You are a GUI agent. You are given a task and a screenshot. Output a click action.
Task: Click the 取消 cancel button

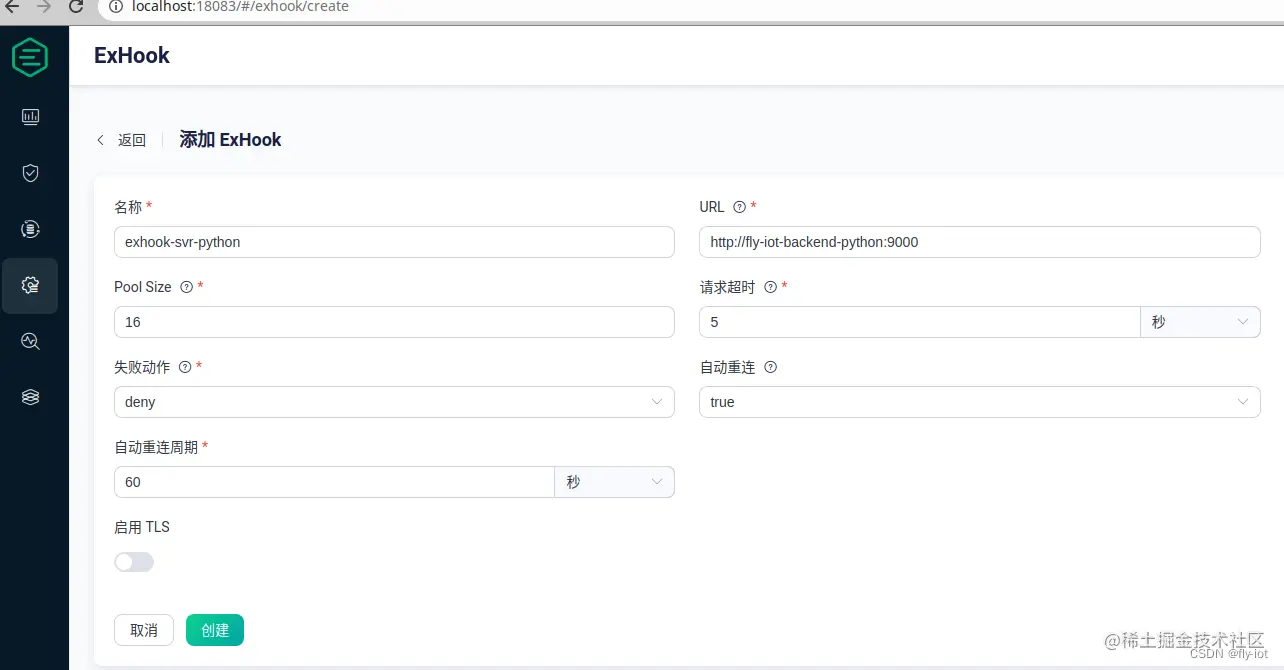click(x=143, y=630)
